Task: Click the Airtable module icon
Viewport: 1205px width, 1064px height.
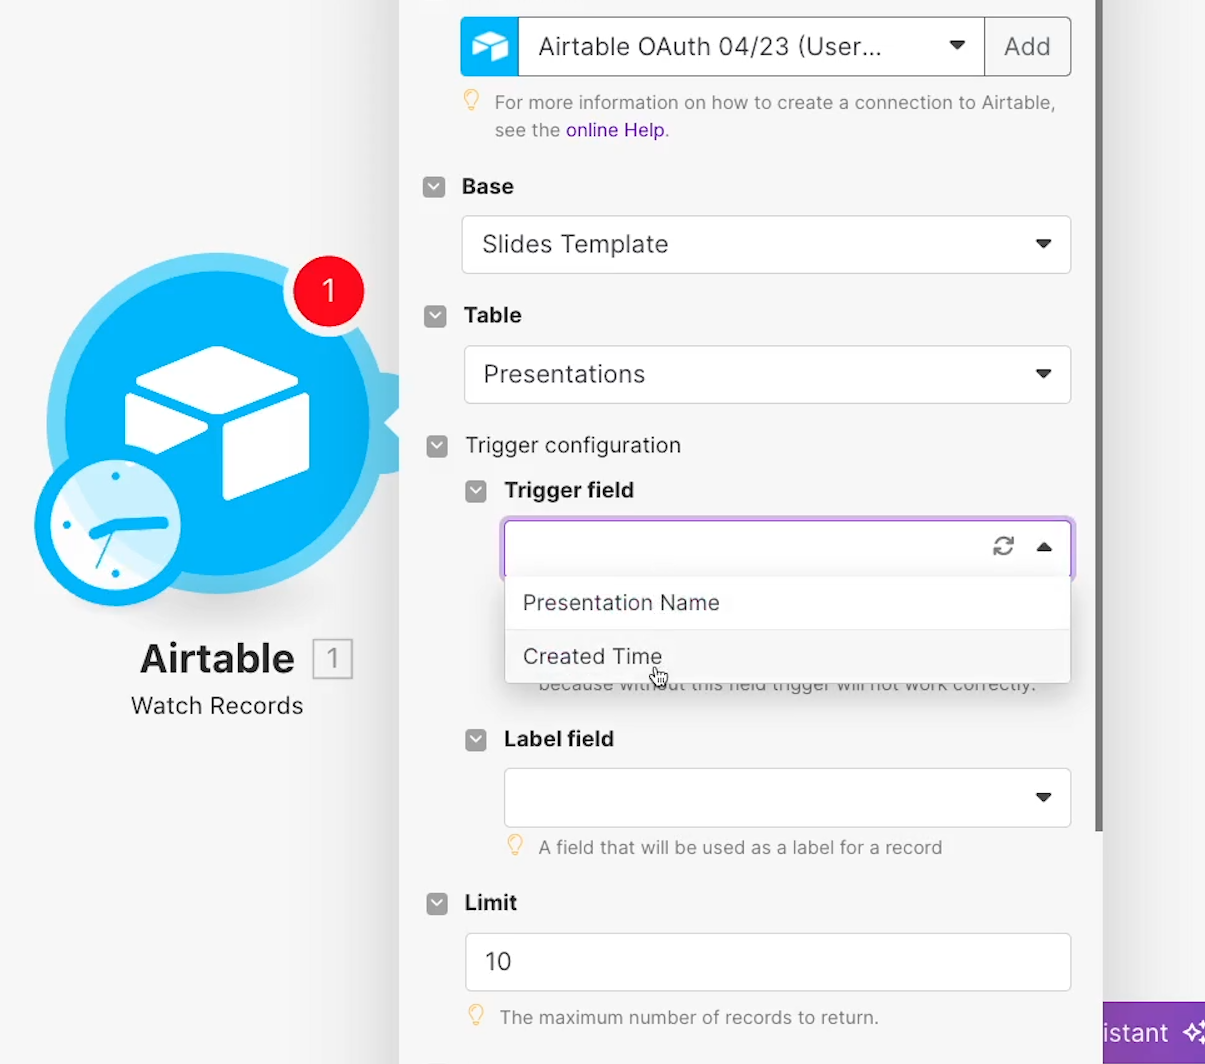Action: point(217,423)
